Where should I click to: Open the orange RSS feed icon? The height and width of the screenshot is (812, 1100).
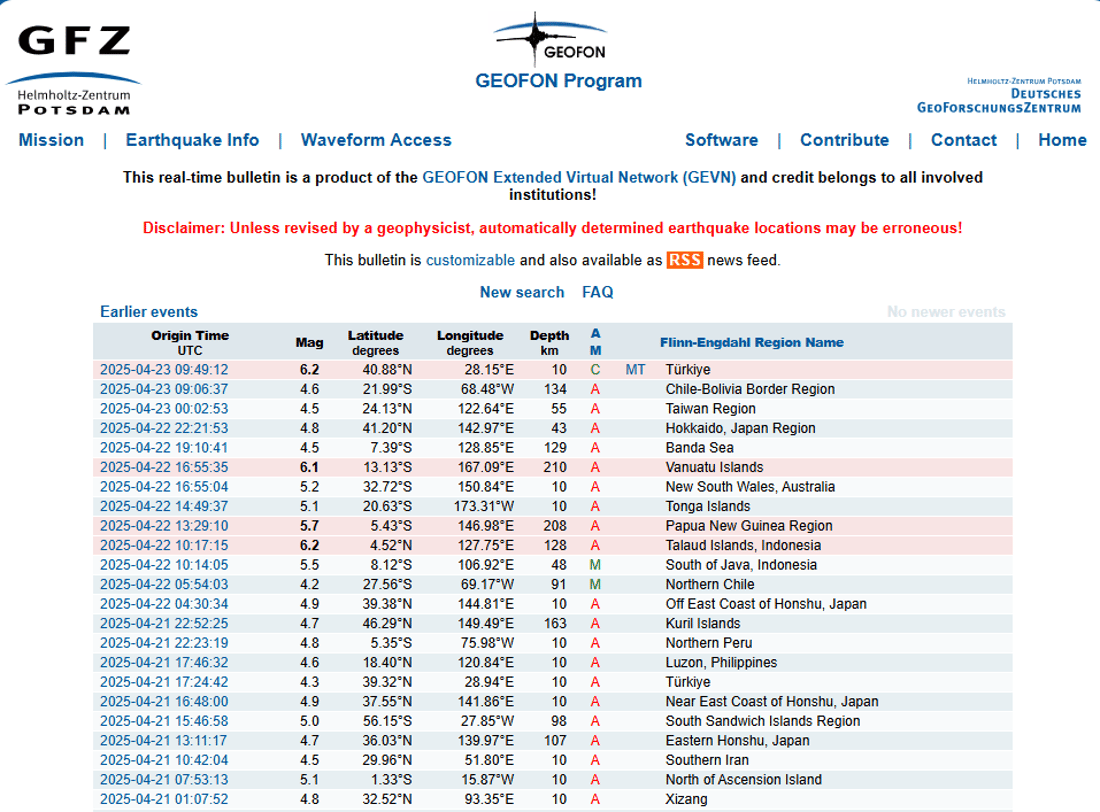click(684, 260)
